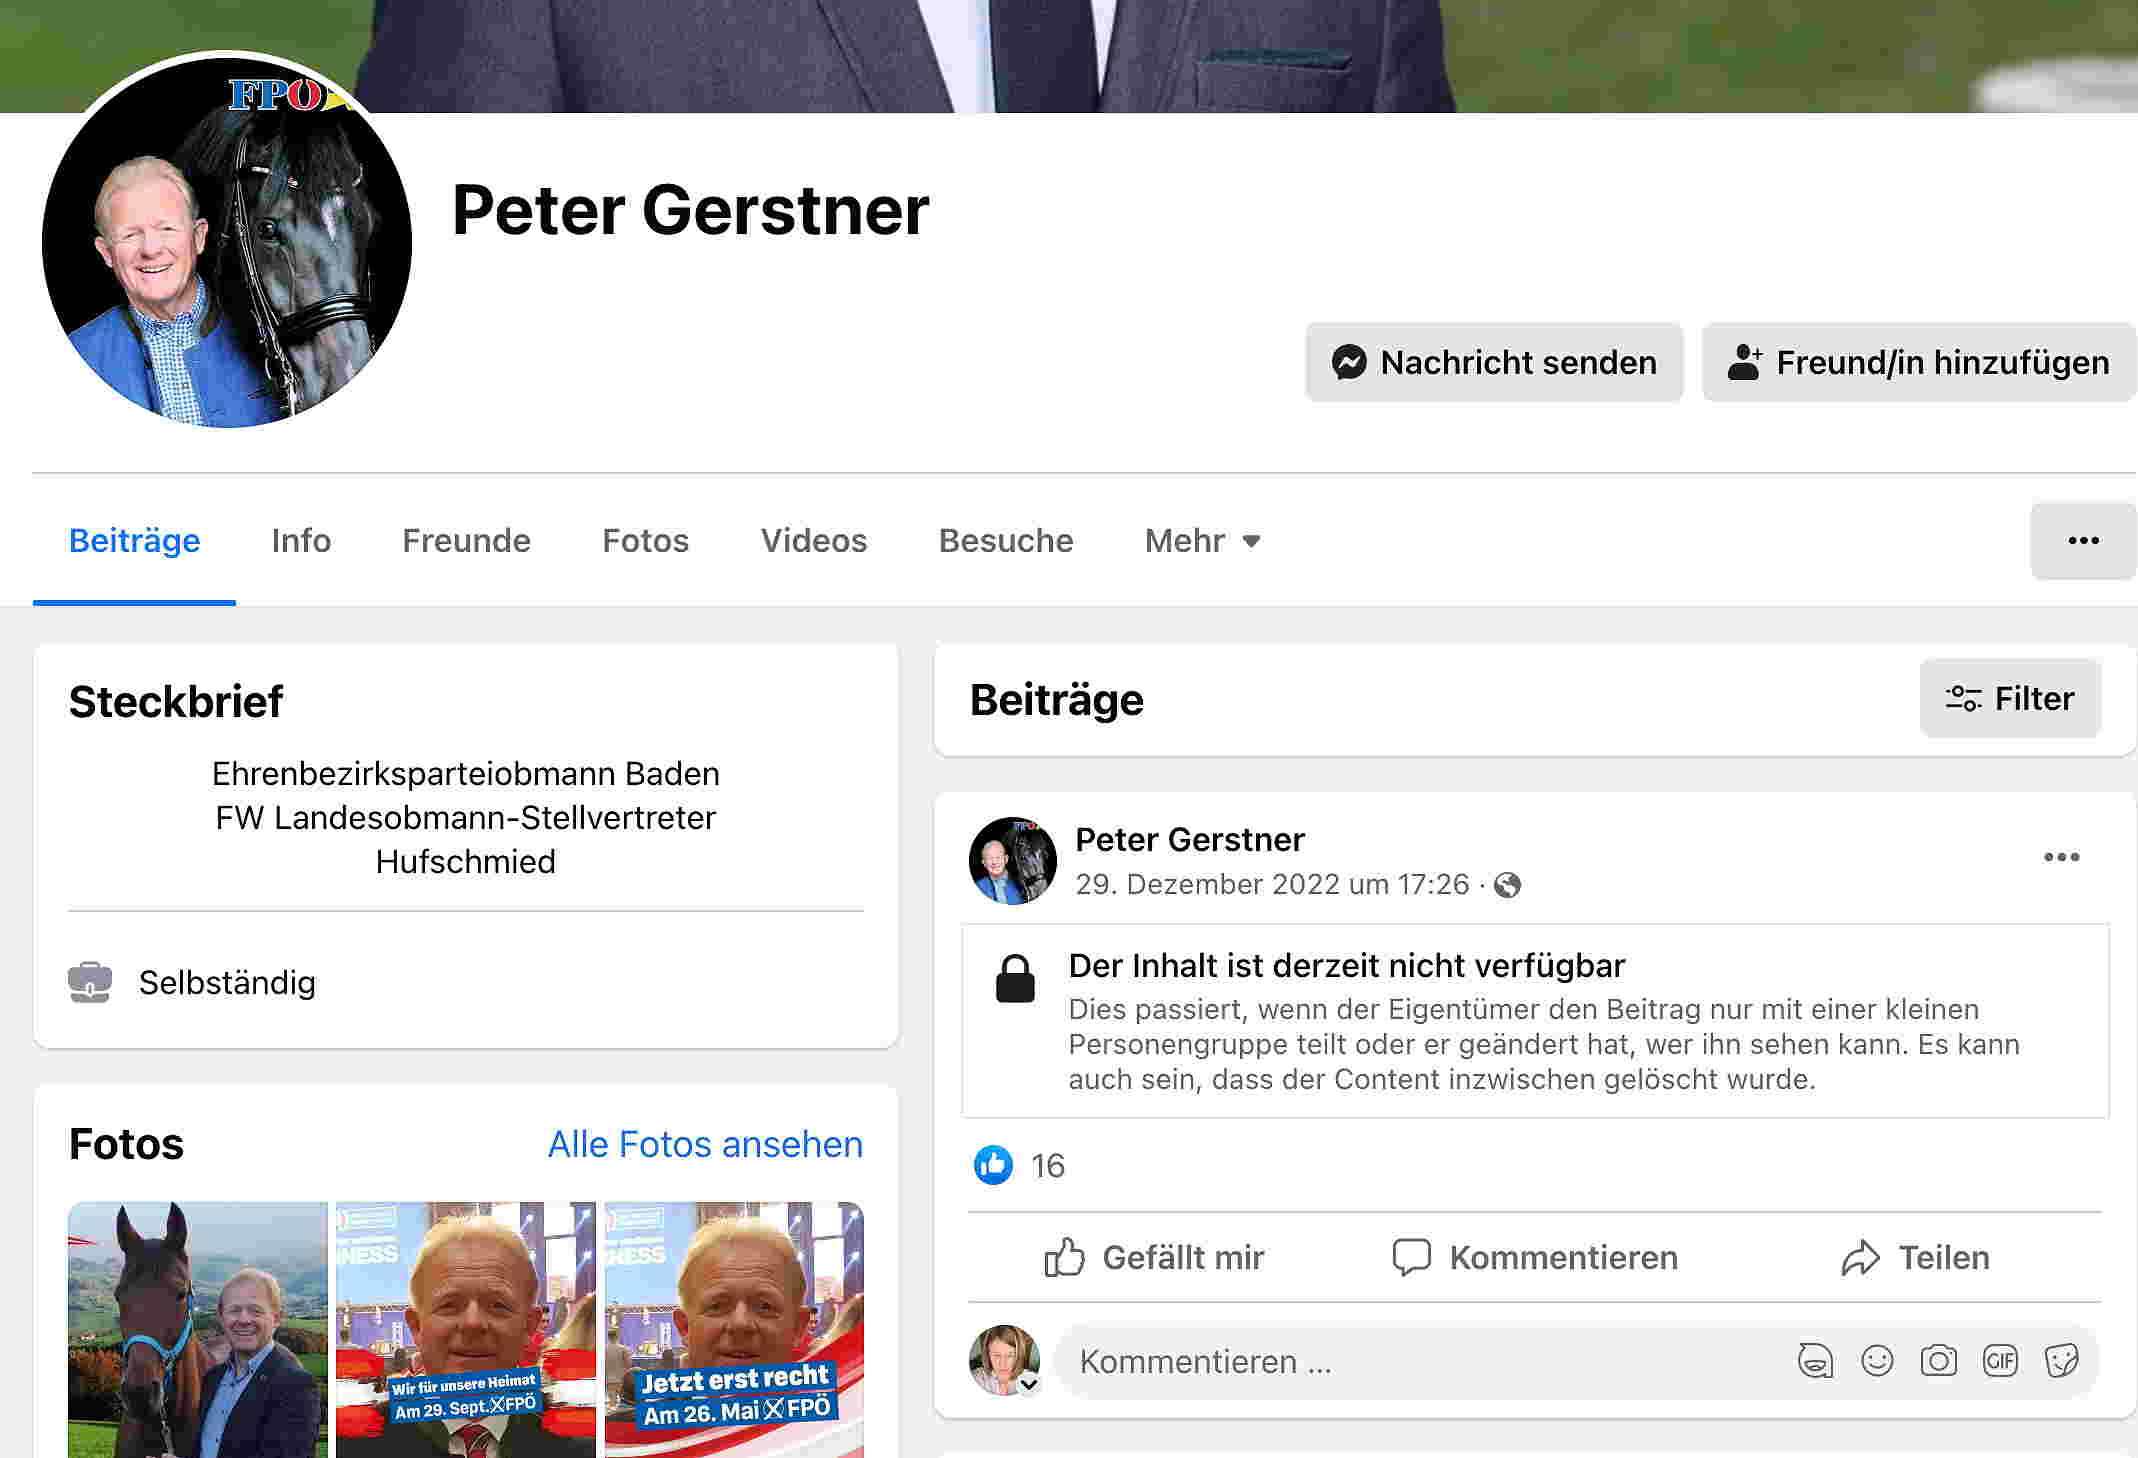The image size is (2138, 1458).
Task: Click 'Ehrenbezirksparteiobmann Baden' bio text
Action: point(466,774)
